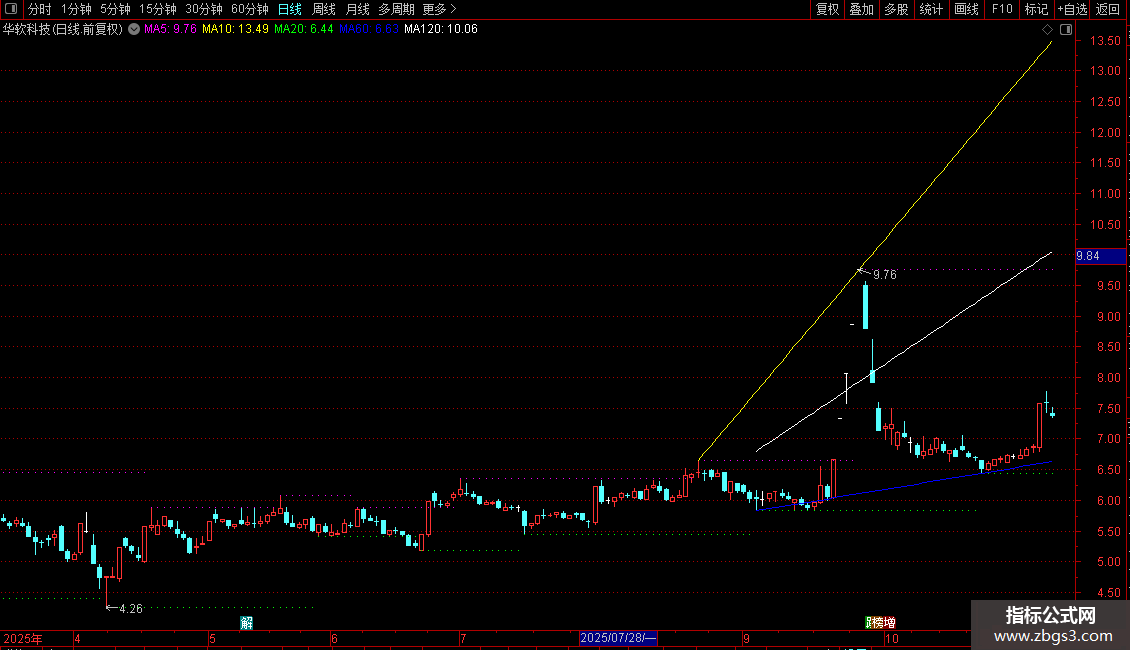Click the MA10: 13.49 label

coord(236,29)
